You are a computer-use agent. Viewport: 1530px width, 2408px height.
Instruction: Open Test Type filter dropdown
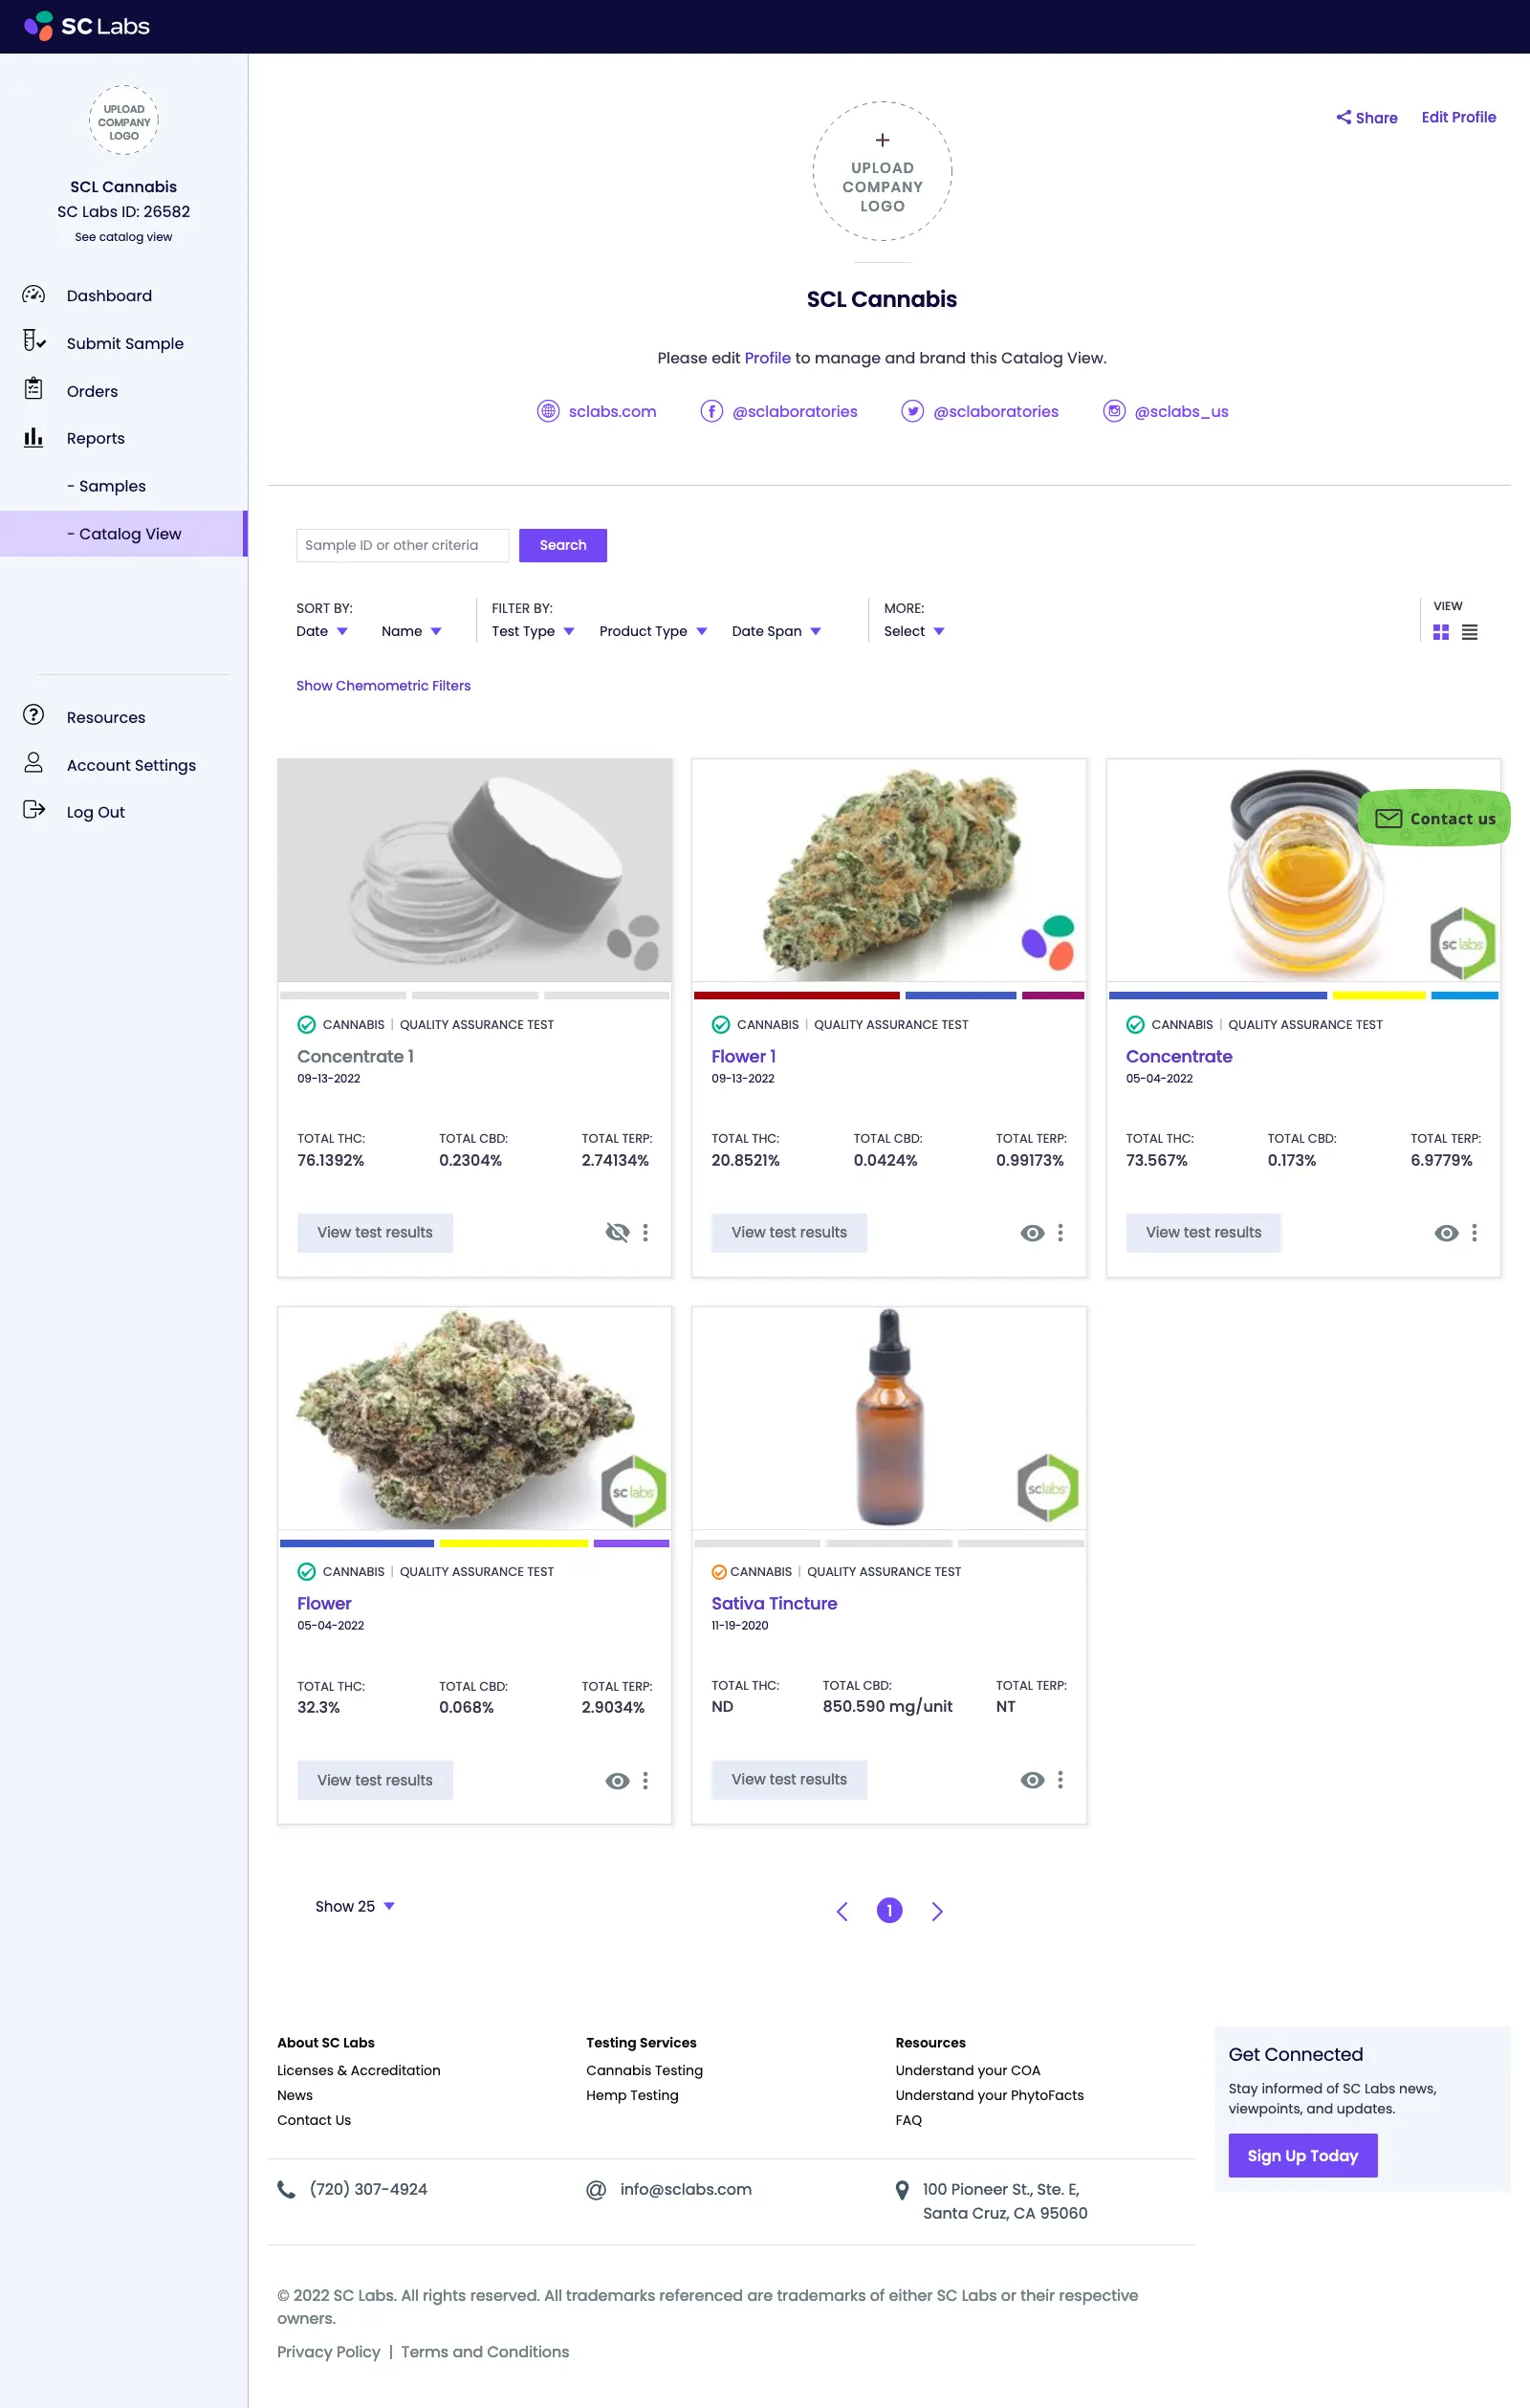(x=533, y=631)
